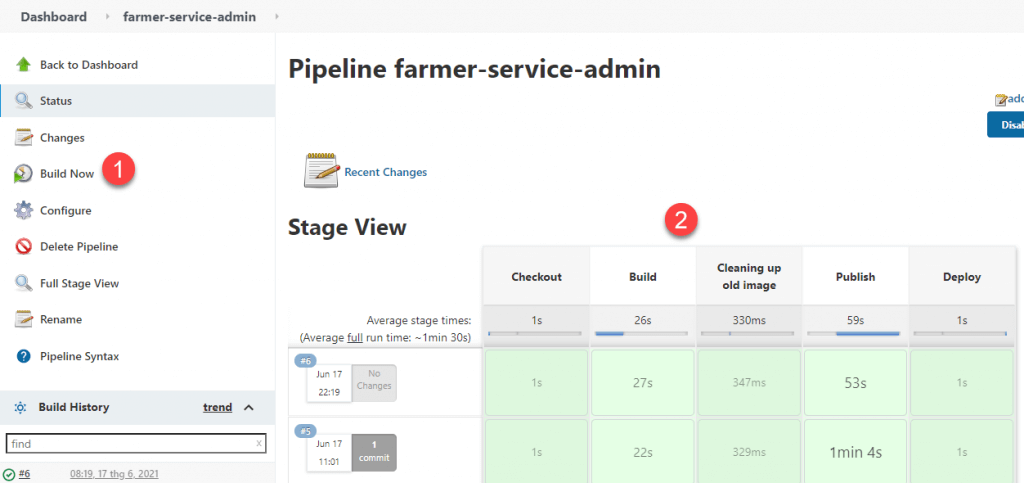
Task: Click the blue Disable button
Action: [x=1006, y=125]
